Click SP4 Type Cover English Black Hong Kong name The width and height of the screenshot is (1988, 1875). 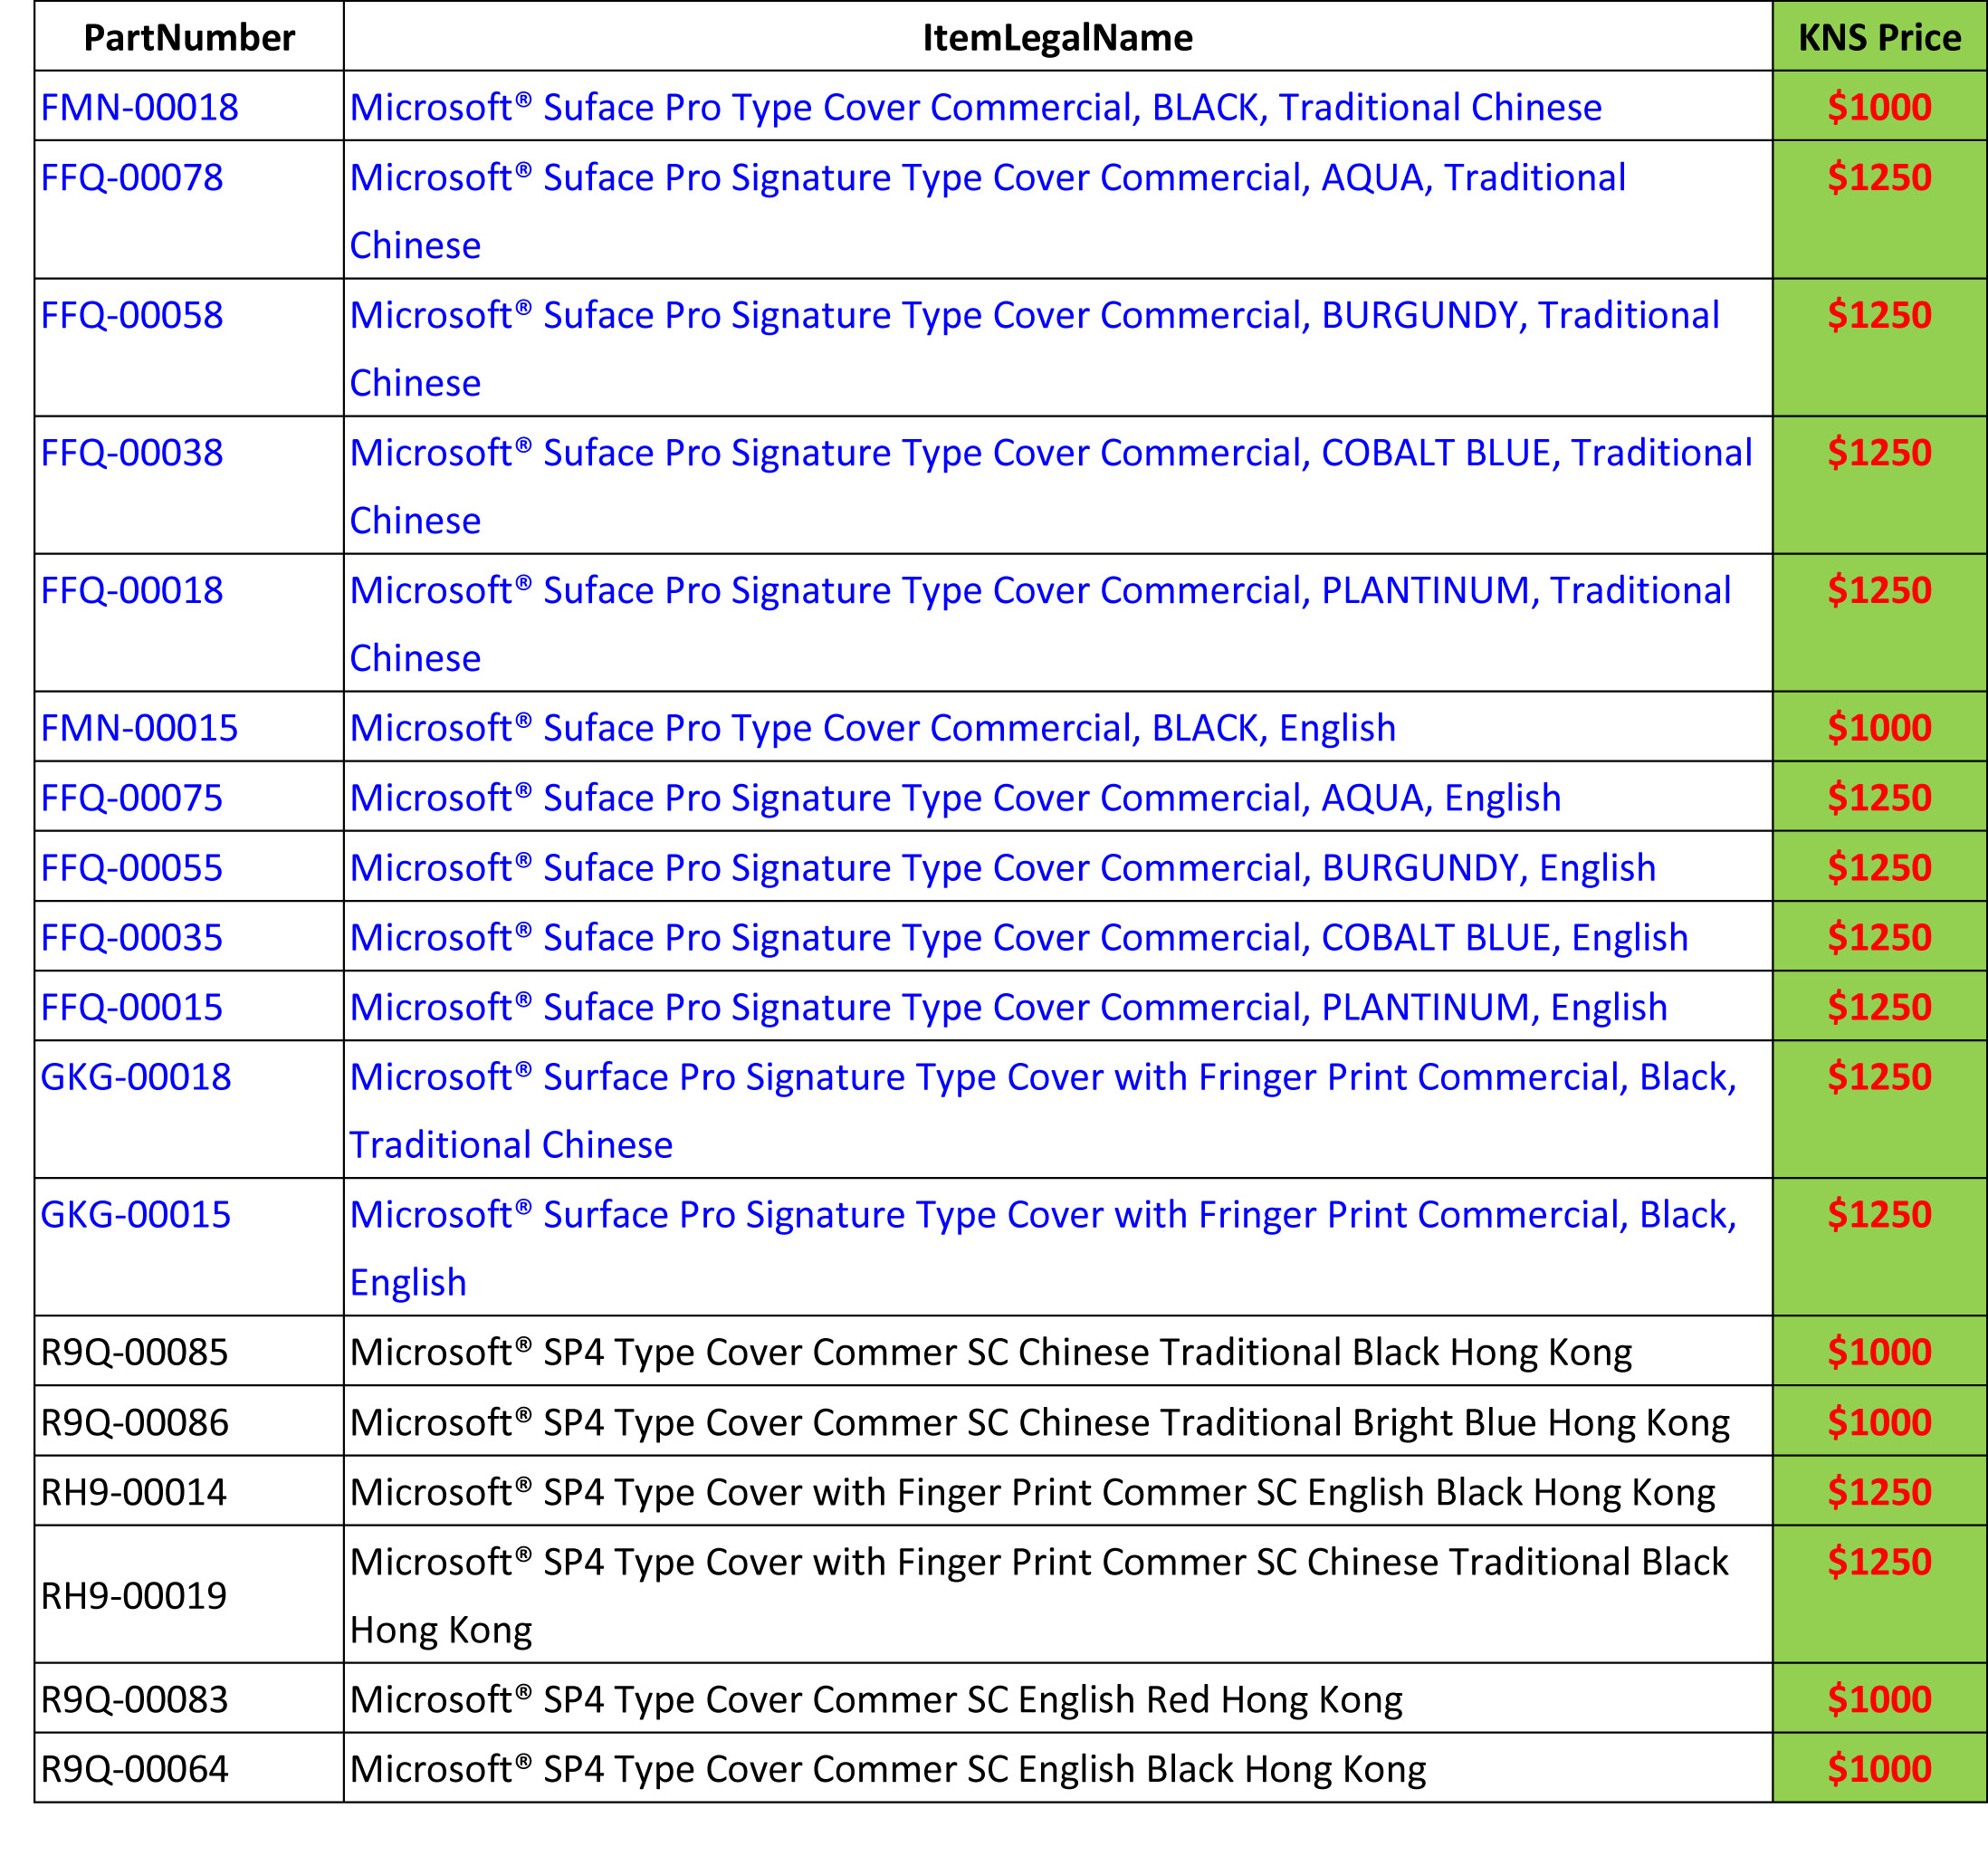click(888, 1769)
